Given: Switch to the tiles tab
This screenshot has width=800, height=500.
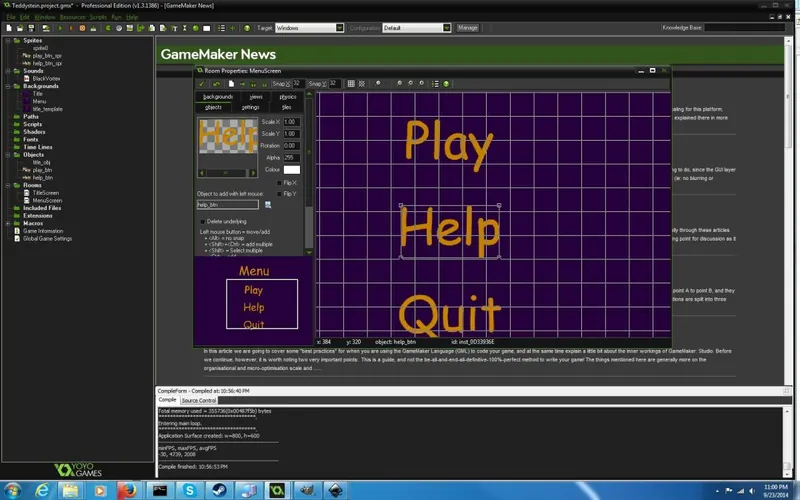Looking at the screenshot, I should [287, 107].
